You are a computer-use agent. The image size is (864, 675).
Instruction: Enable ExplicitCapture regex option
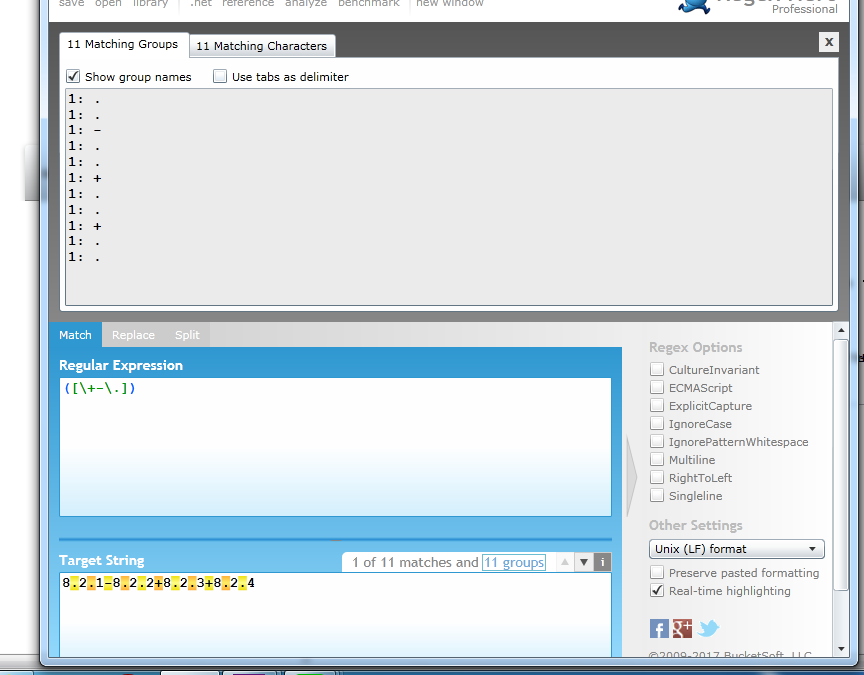657,406
